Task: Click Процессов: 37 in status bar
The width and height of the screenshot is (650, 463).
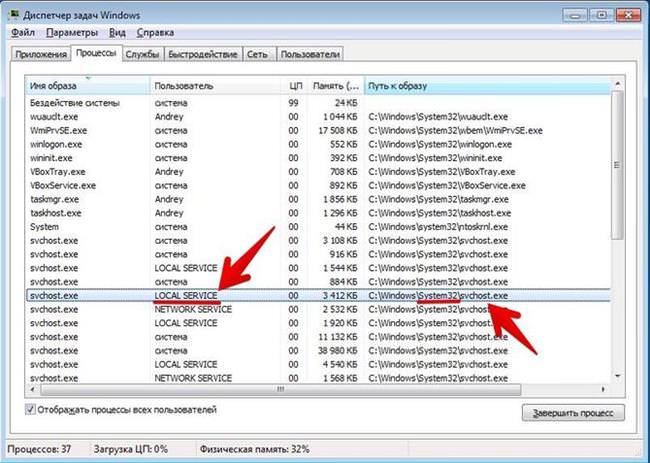Action: [39, 449]
